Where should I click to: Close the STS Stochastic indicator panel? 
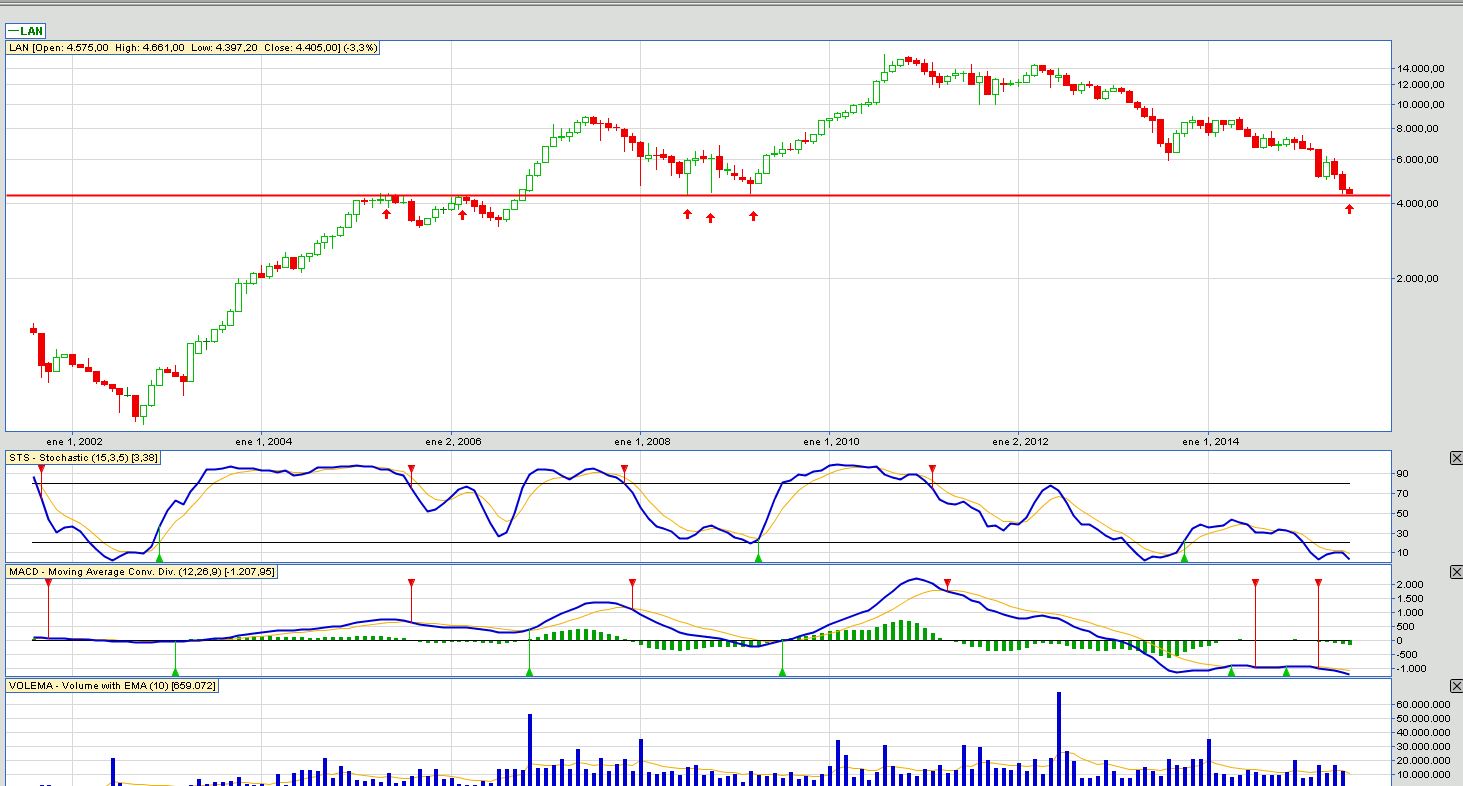click(x=1455, y=458)
